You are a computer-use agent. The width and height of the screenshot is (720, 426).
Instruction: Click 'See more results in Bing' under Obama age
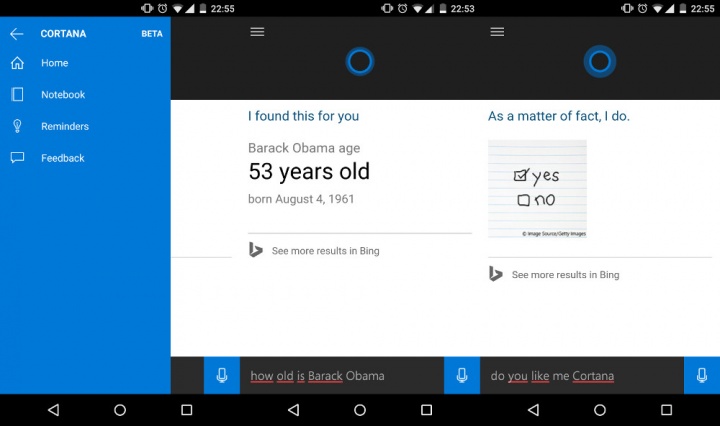click(326, 251)
